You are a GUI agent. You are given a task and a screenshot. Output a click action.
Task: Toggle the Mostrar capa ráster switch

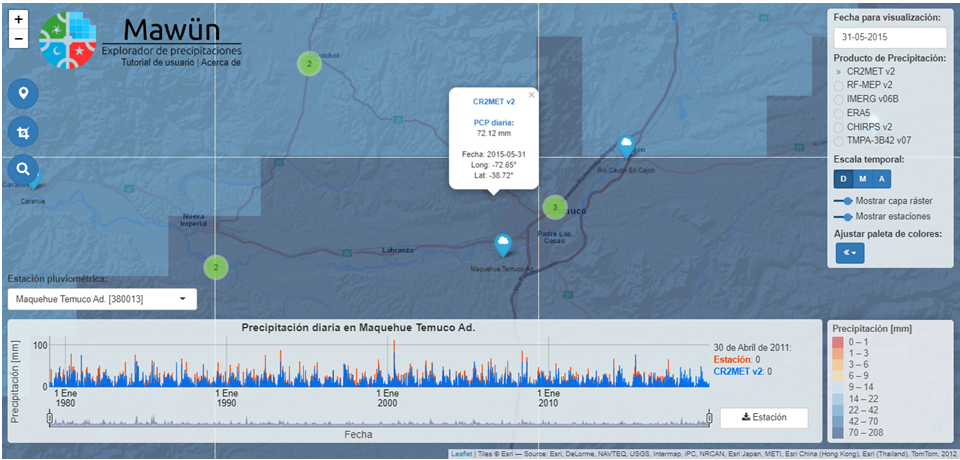click(845, 201)
